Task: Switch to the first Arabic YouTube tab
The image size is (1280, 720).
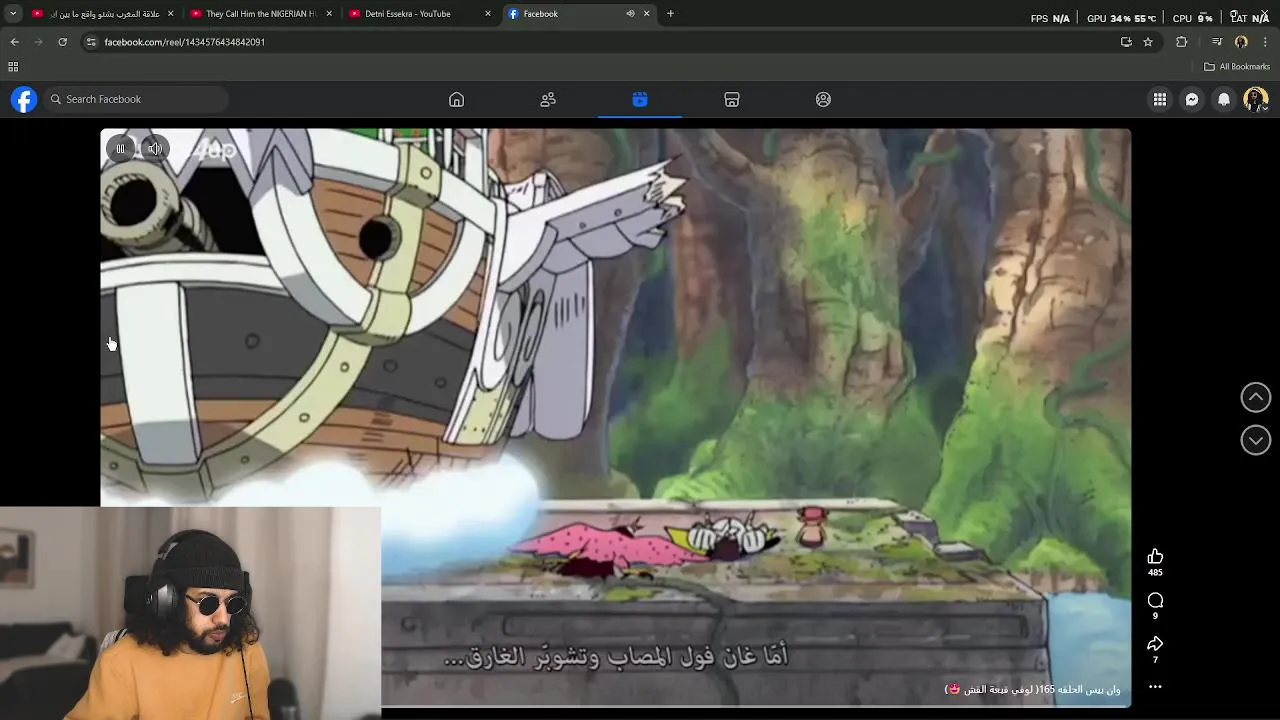Action: tap(104, 14)
